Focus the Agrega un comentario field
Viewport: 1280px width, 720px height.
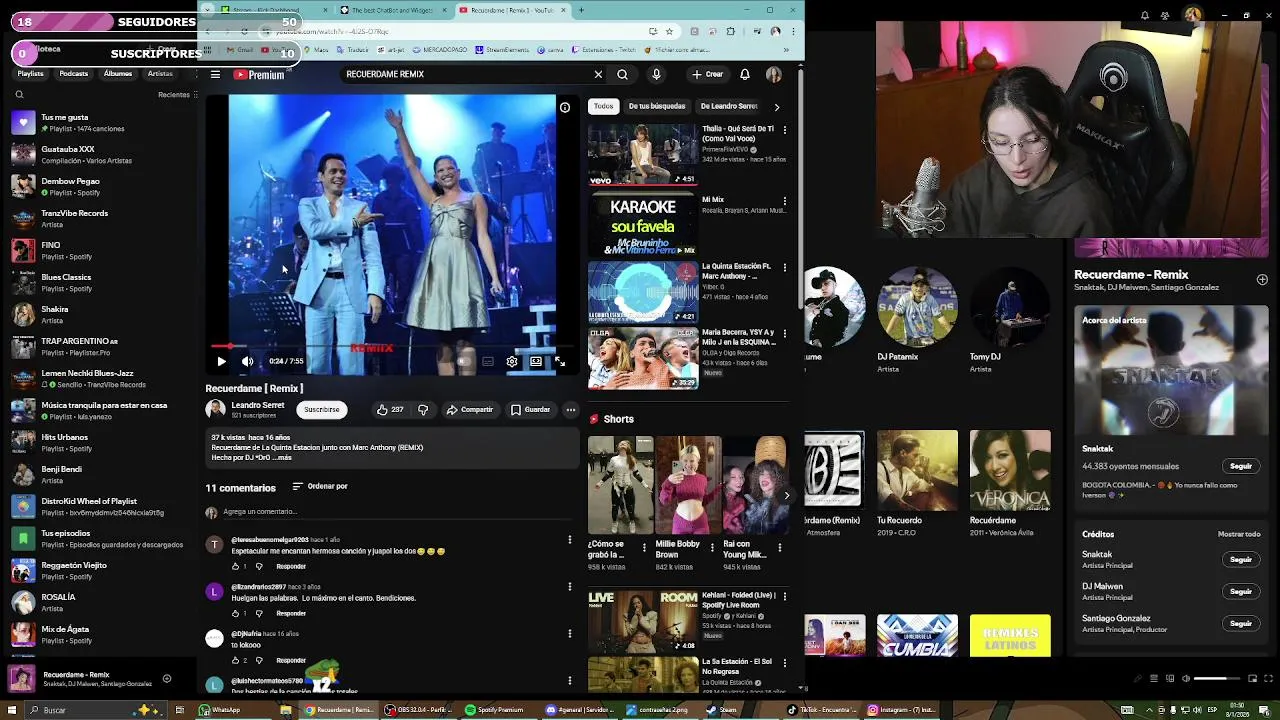[400, 512]
